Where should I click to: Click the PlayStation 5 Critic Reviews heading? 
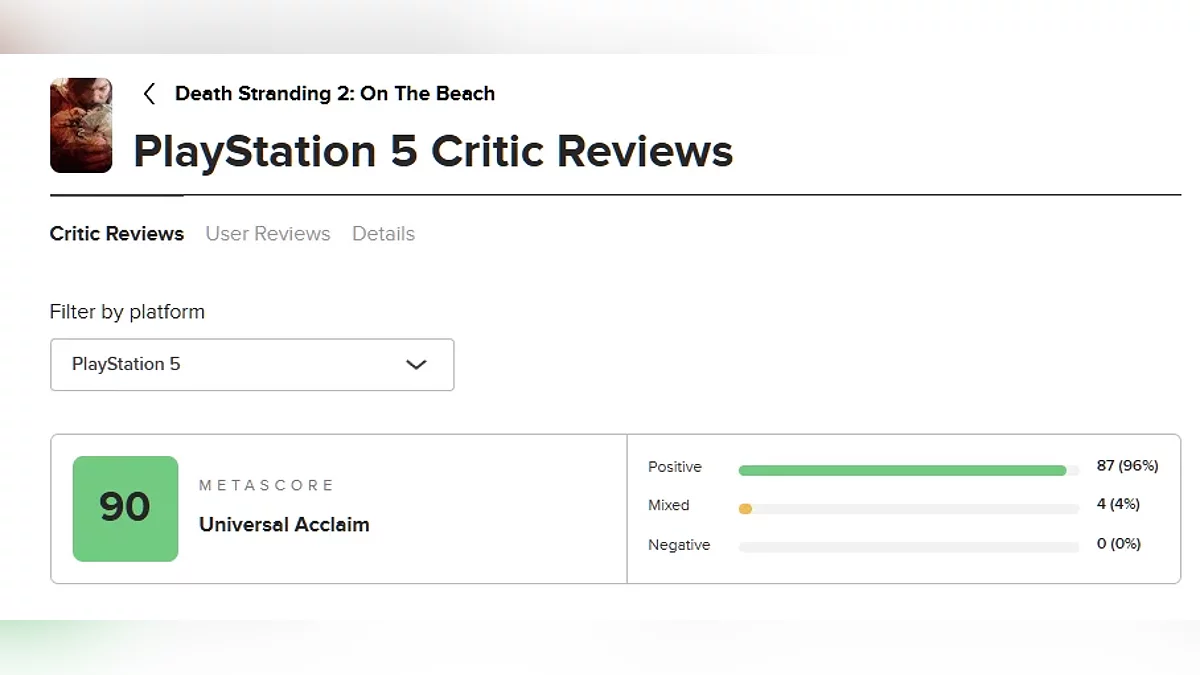(433, 152)
